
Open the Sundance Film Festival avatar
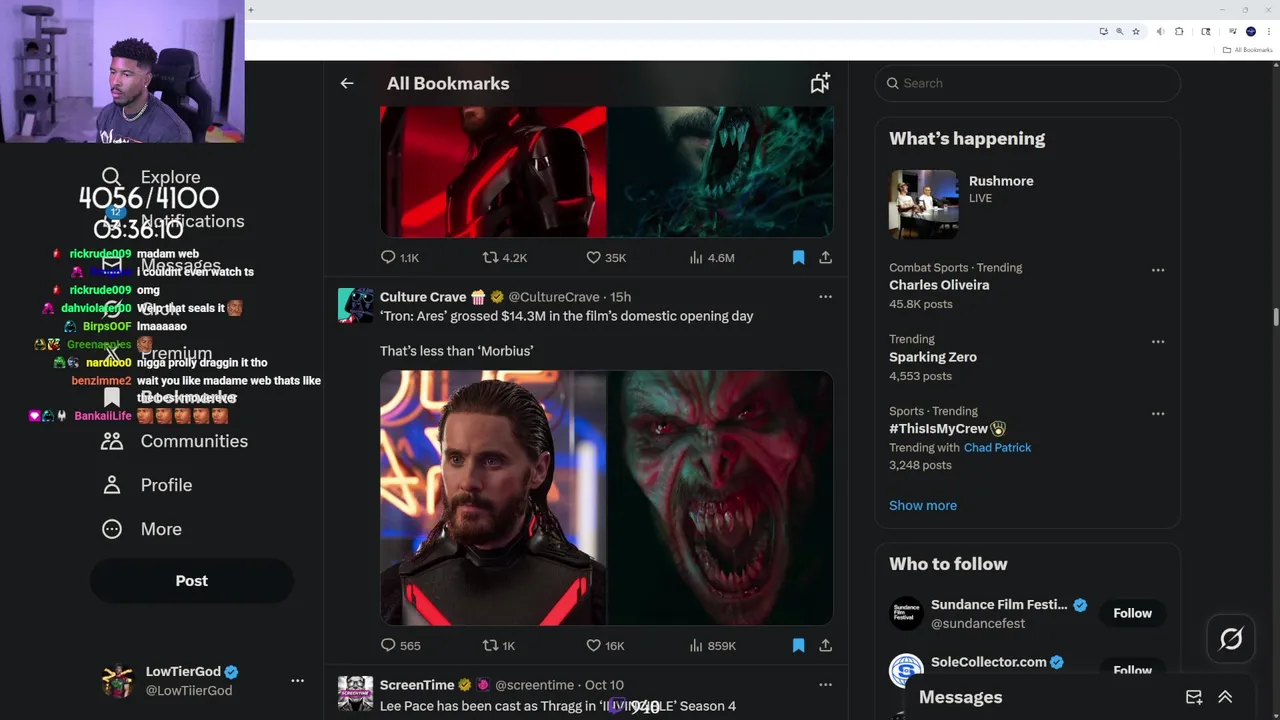pyautogui.click(x=906, y=613)
